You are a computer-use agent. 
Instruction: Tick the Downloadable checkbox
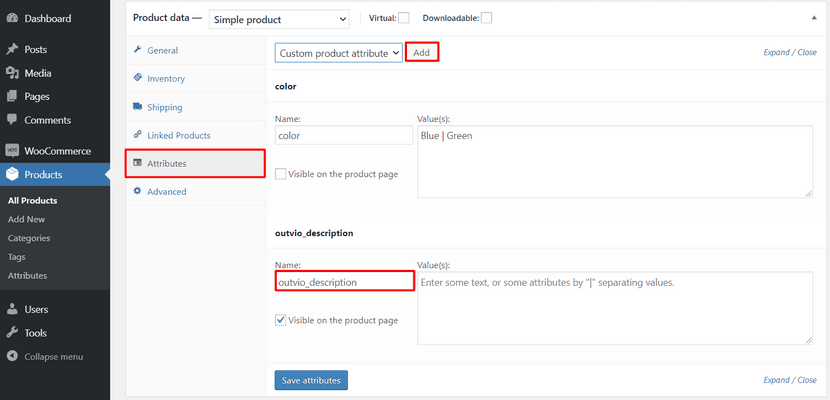[x=486, y=17]
